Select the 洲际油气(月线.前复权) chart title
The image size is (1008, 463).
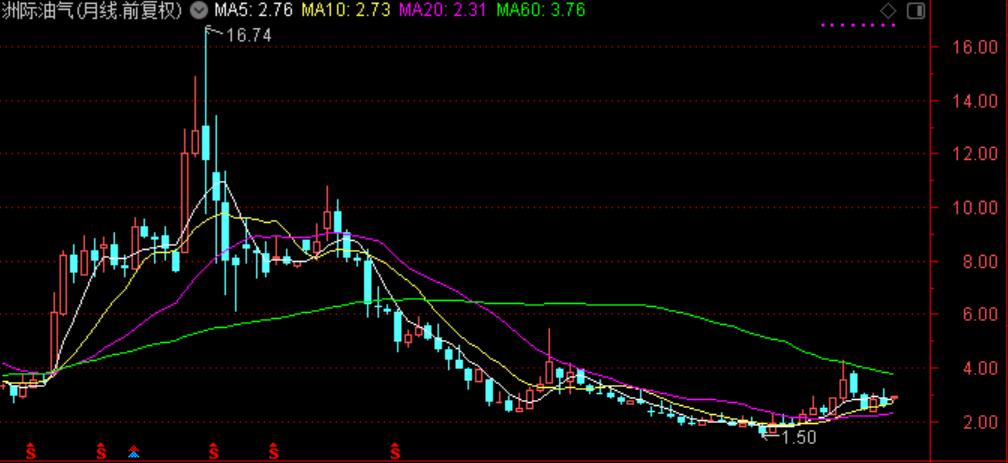[92, 10]
